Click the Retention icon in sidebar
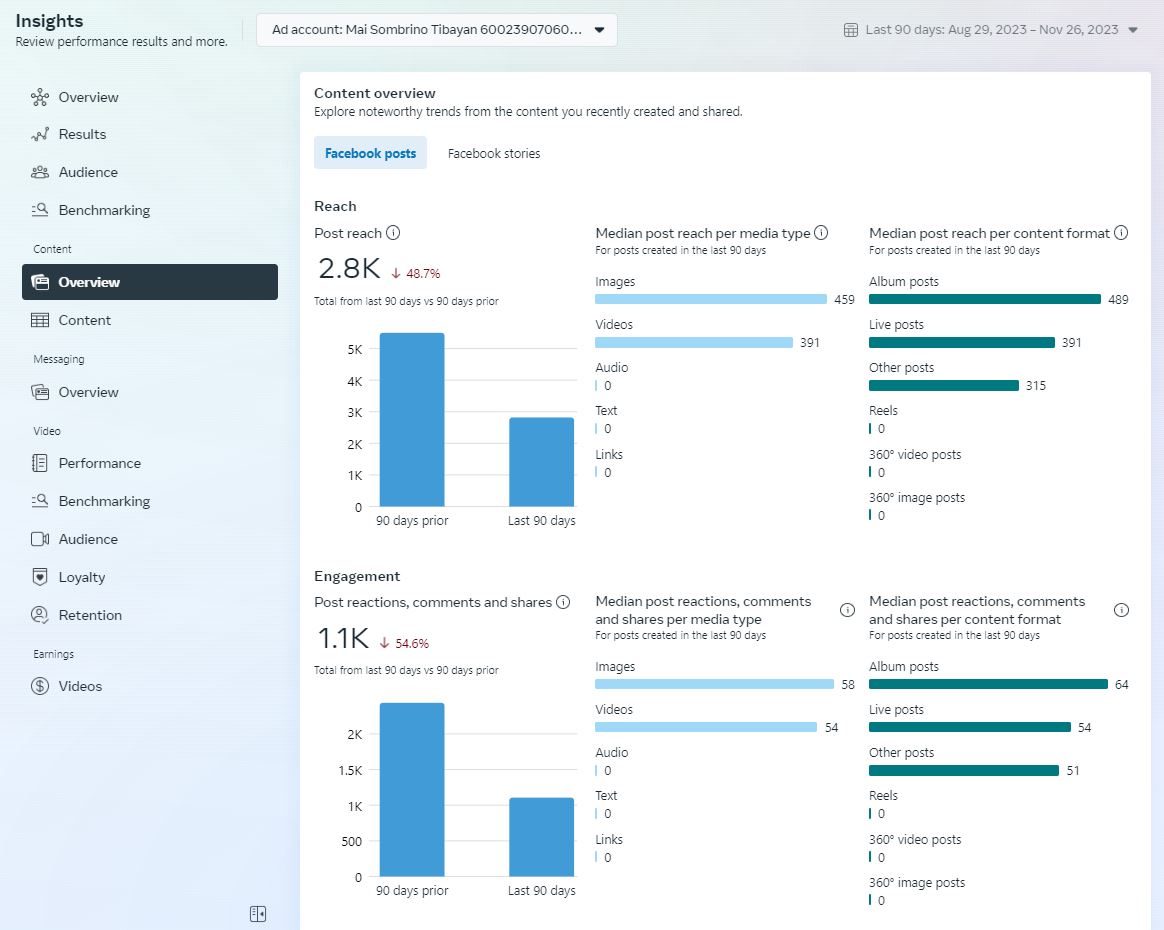The image size is (1164, 930). coord(40,615)
